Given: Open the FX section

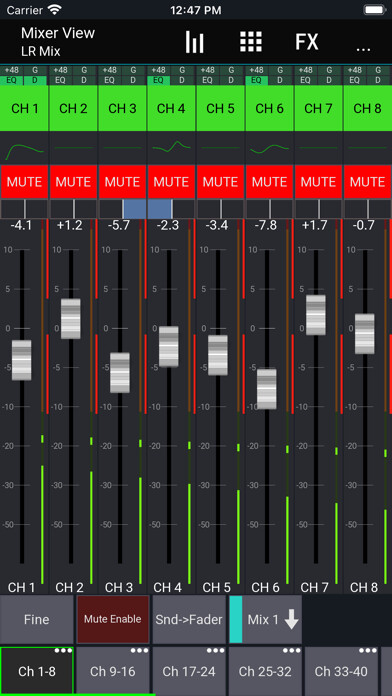Looking at the screenshot, I should pyautogui.click(x=307, y=42).
